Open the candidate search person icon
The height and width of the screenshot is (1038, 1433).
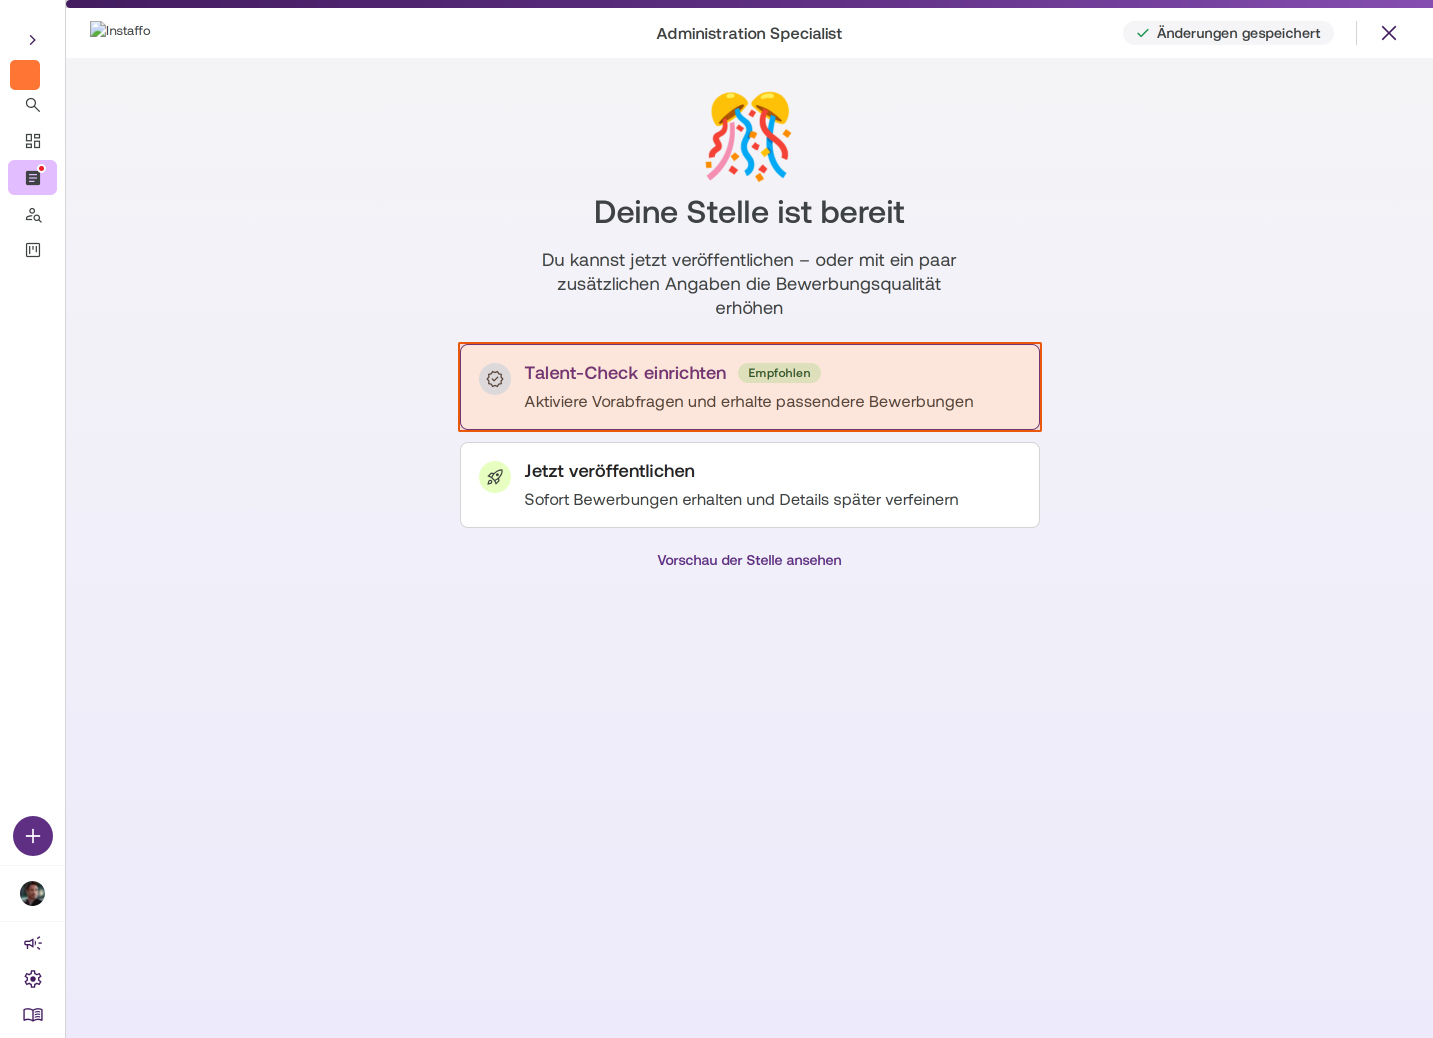pyautogui.click(x=33, y=215)
